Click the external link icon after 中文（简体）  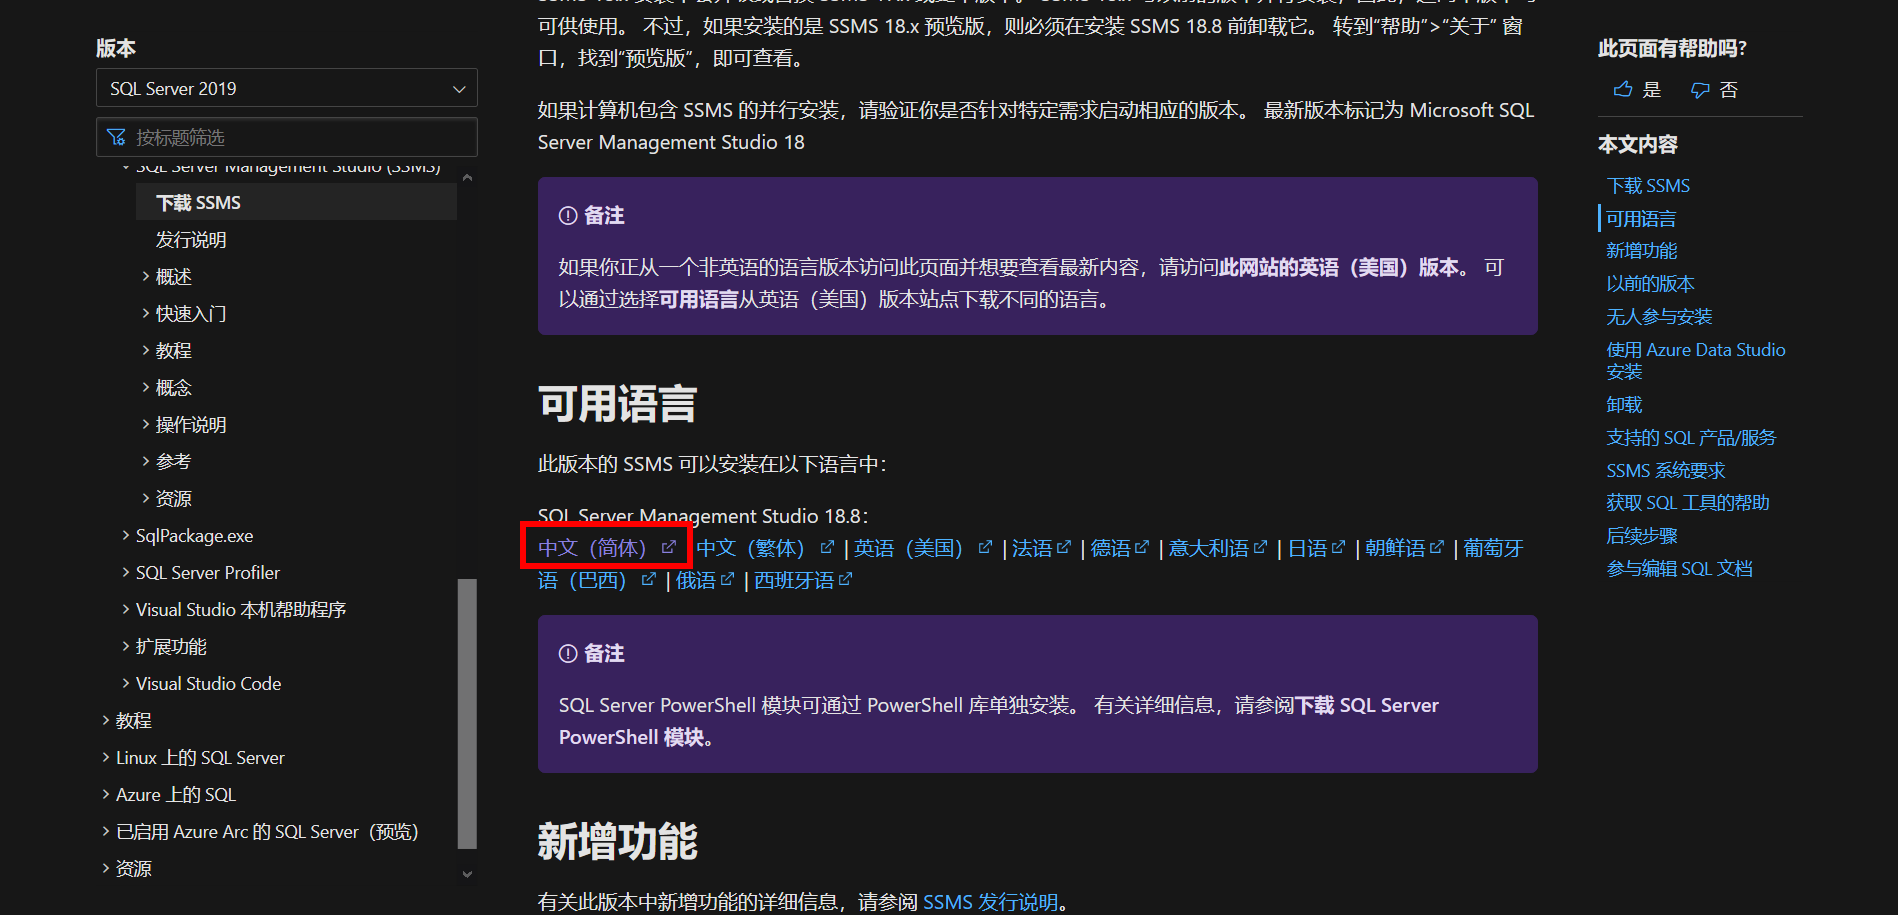coord(668,547)
